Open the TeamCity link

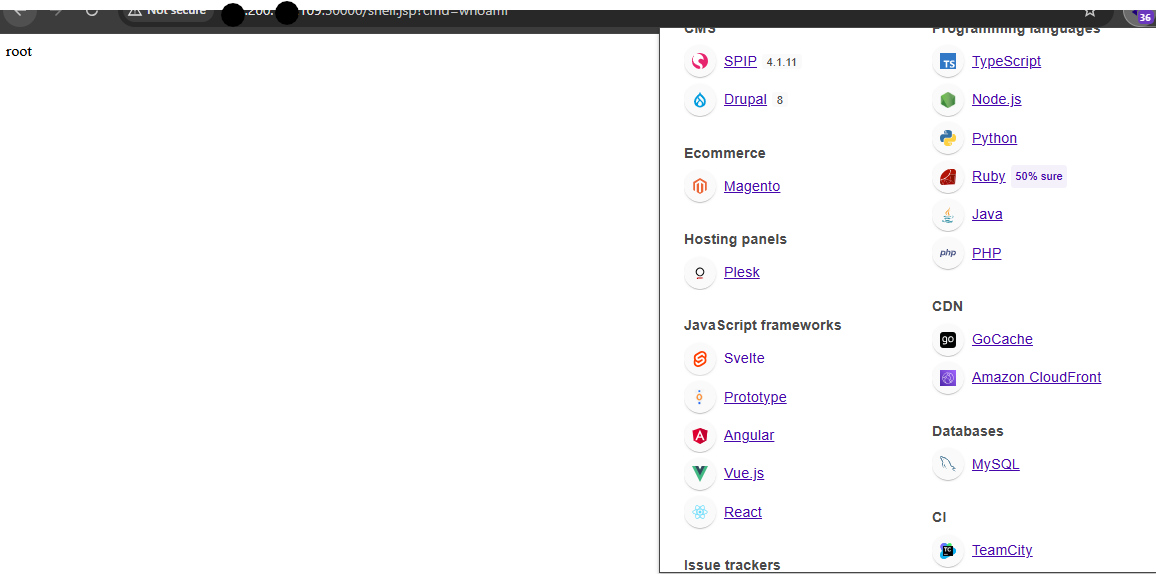(x=1002, y=550)
